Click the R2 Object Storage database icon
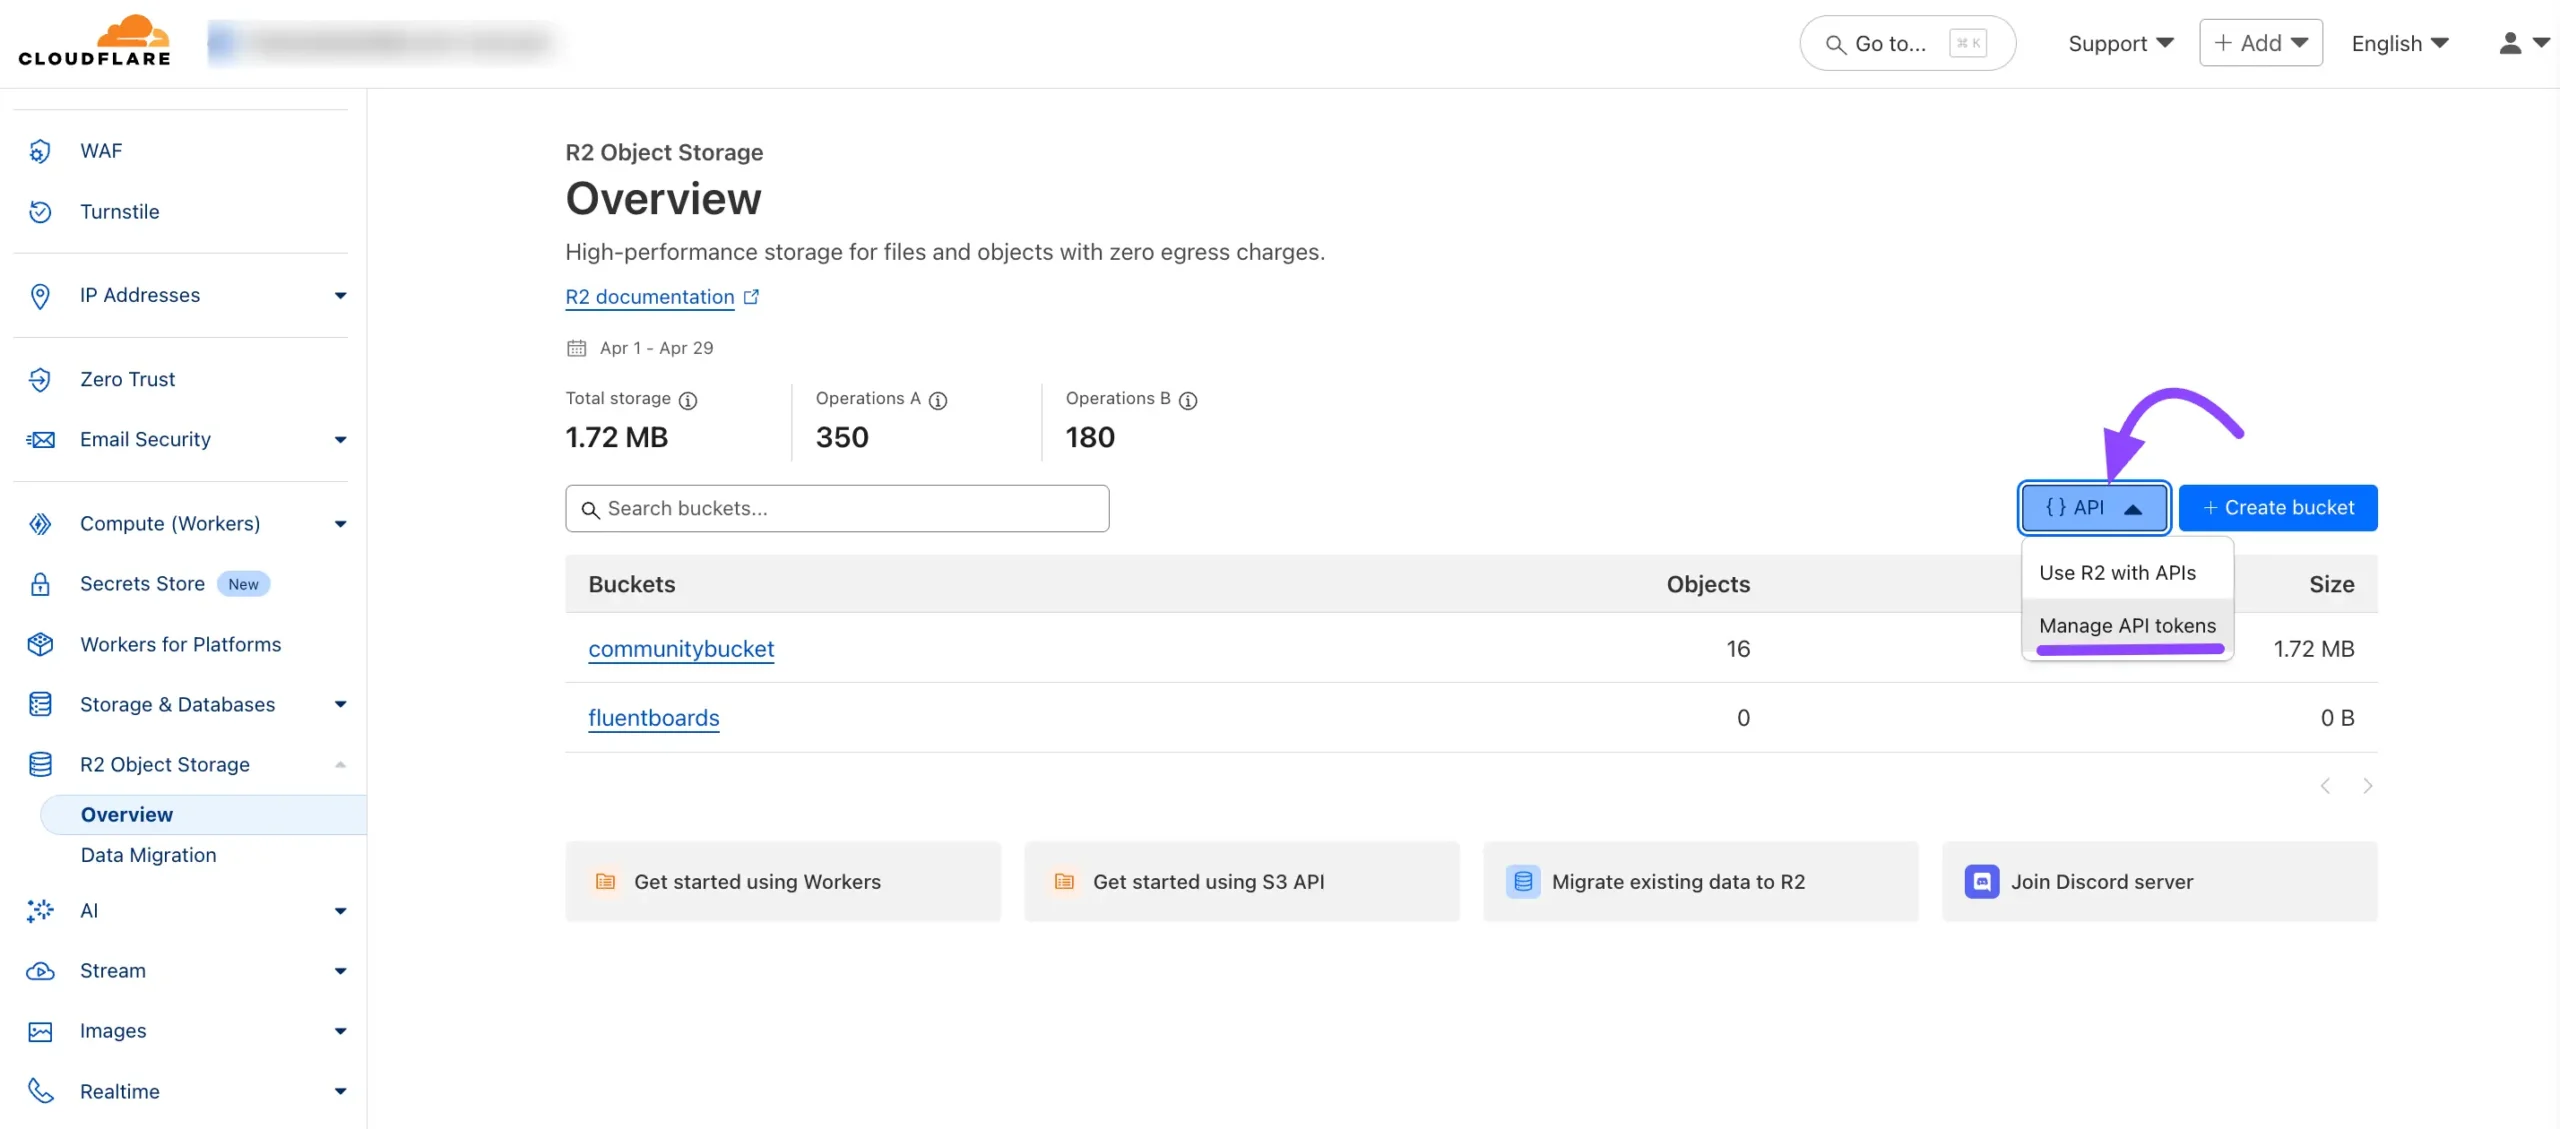The height and width of the screenshot is (1129, 2560). 40,765
